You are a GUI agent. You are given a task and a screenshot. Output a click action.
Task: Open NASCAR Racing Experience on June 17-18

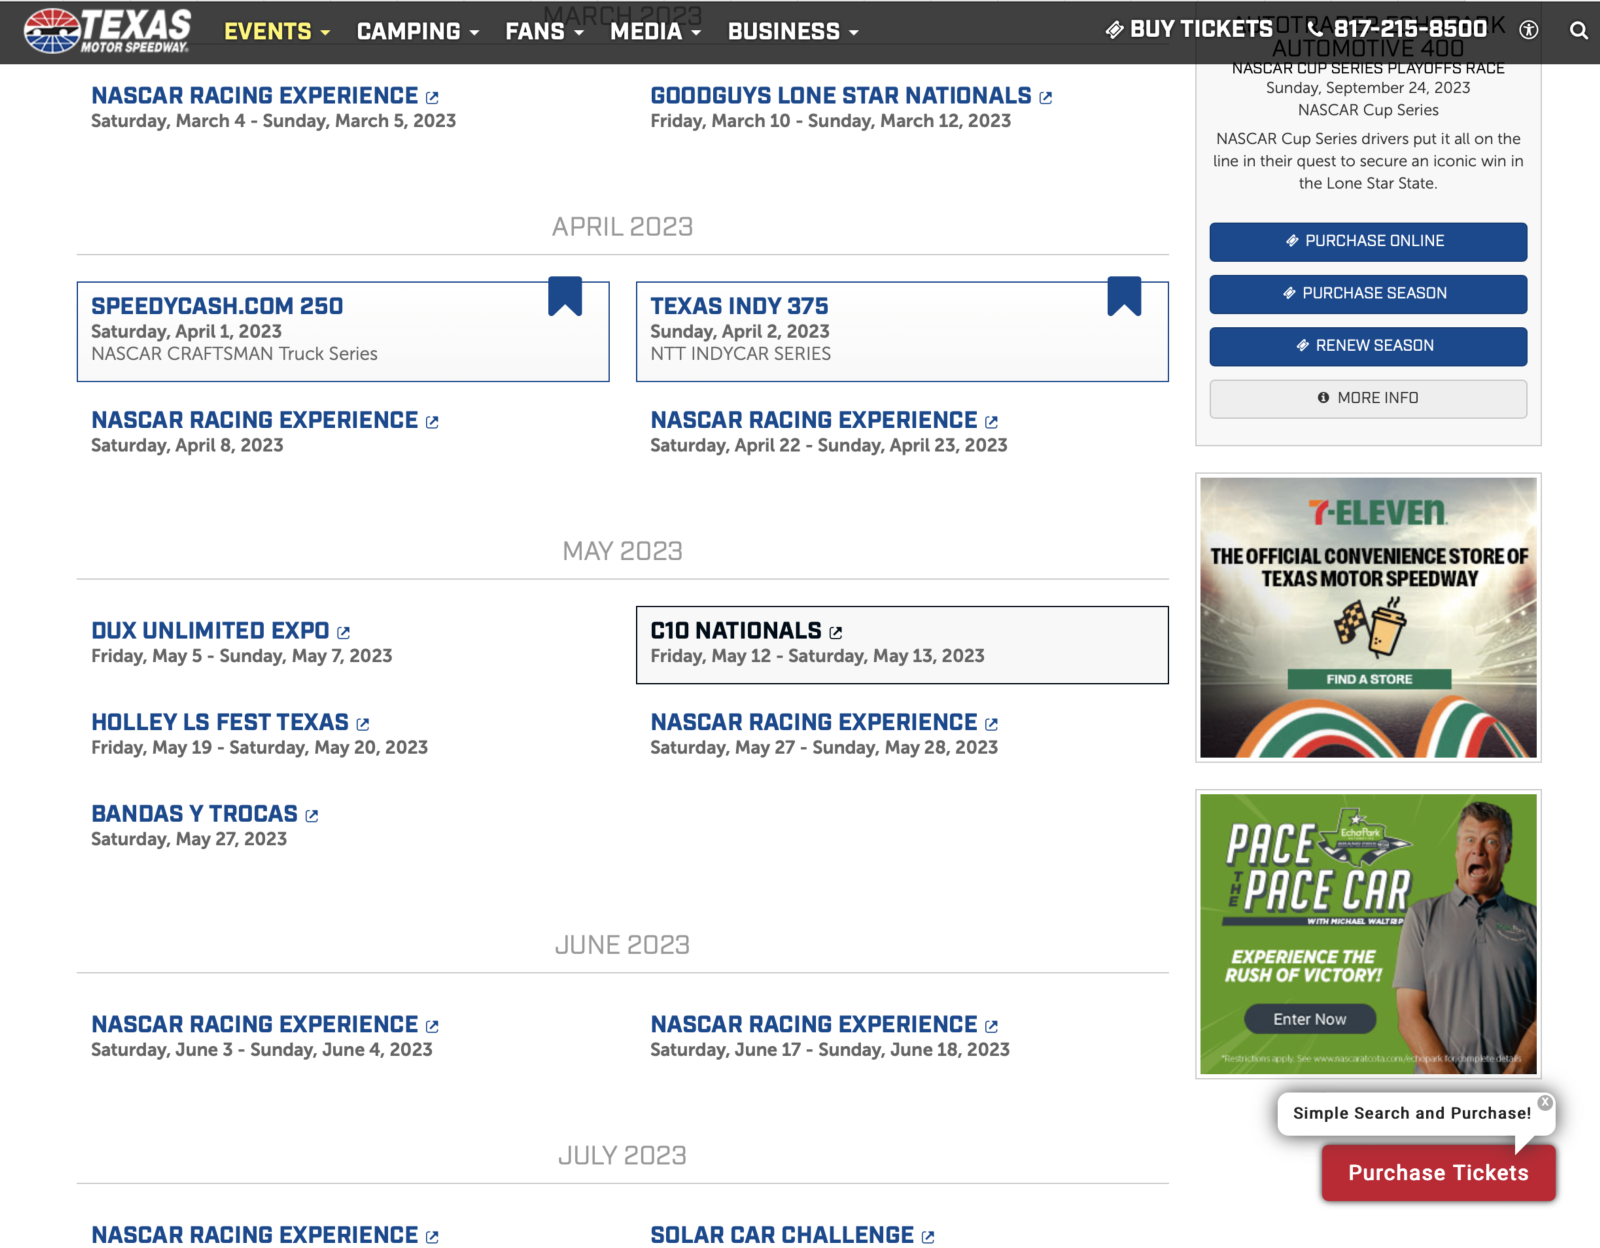(814, 1025)
